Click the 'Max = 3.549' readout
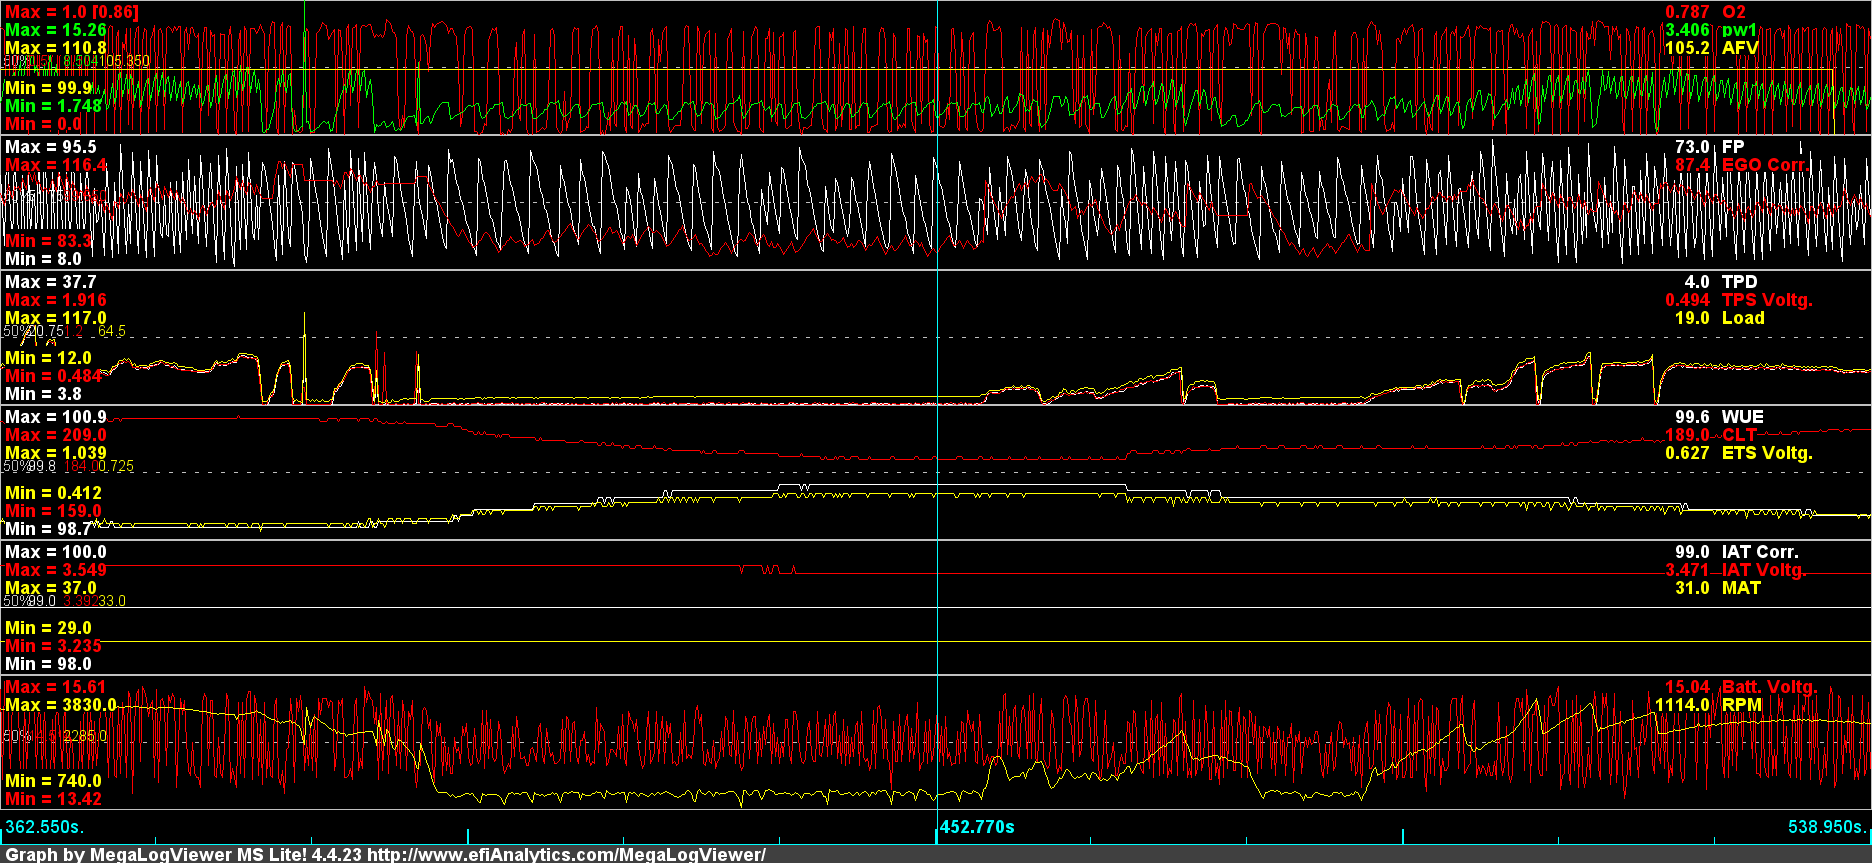The image size is (1872, 863). (x=55, y=570)
